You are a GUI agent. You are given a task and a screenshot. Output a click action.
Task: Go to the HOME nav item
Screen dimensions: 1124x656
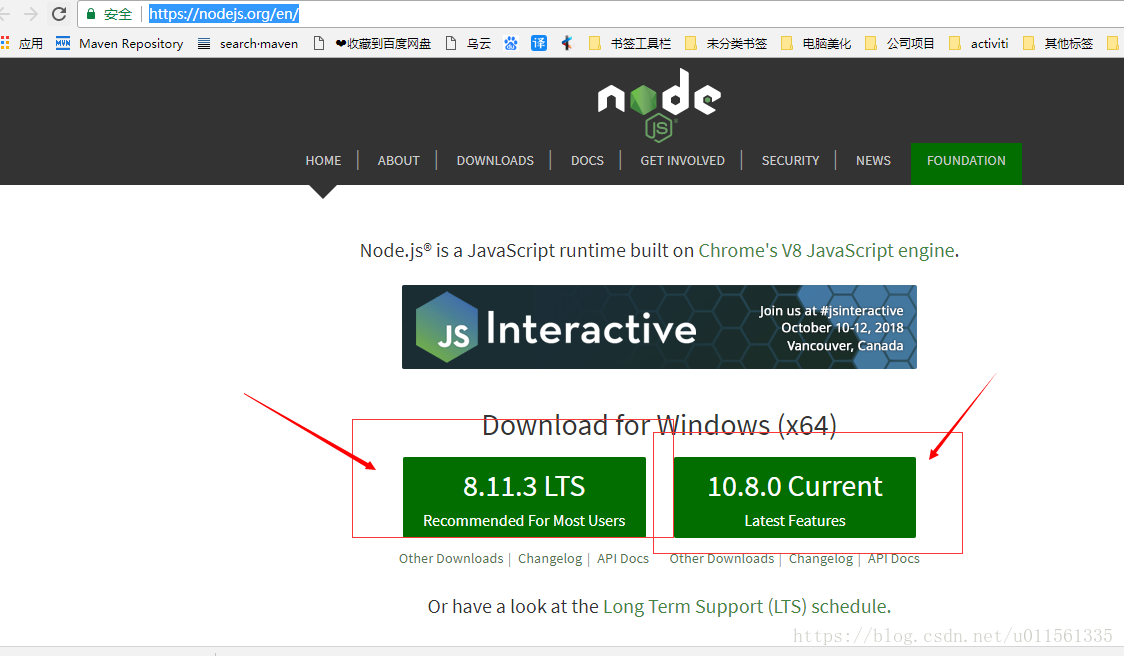(323, 161)
